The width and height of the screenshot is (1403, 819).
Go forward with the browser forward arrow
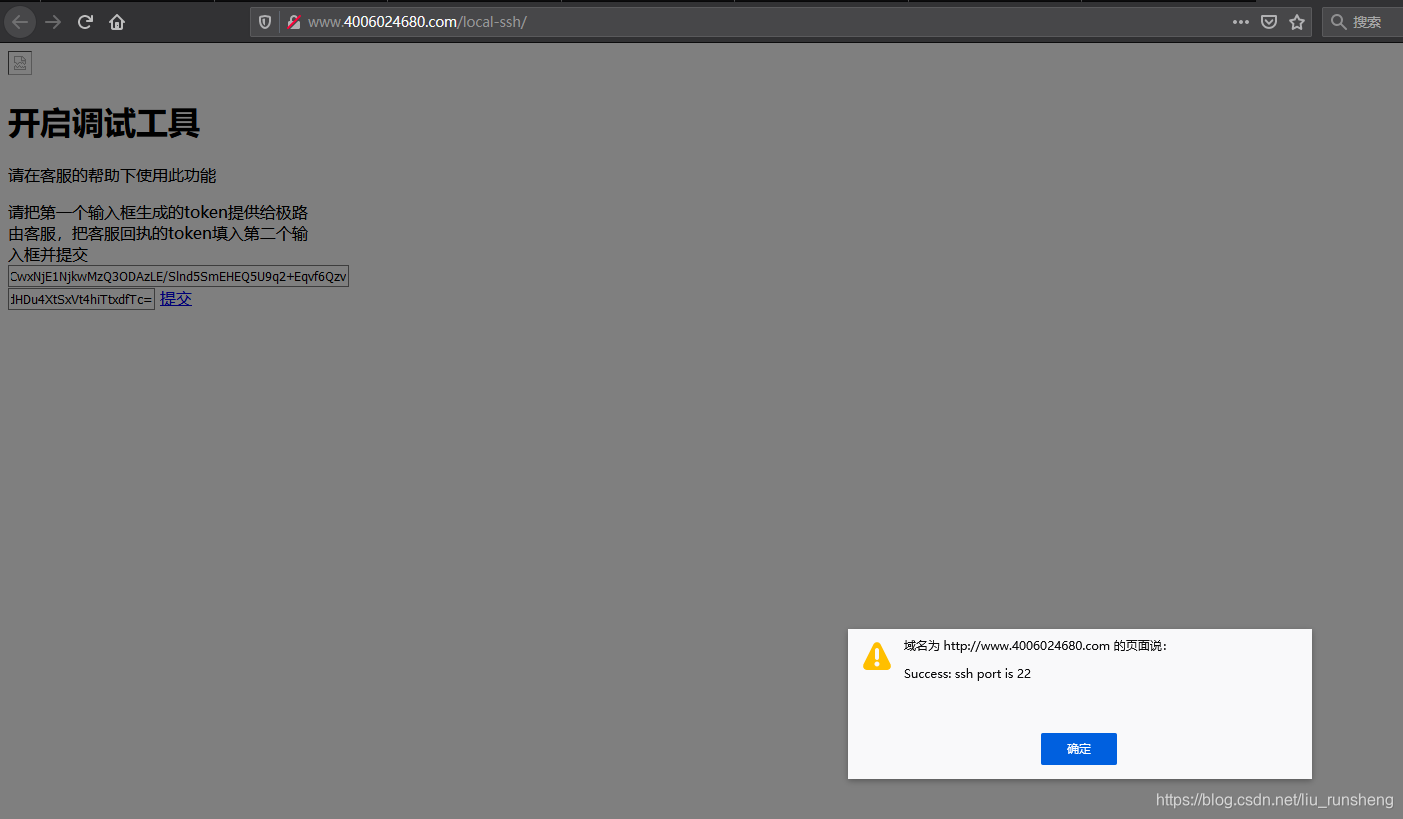pyautogui.click(x=53, y=22)
